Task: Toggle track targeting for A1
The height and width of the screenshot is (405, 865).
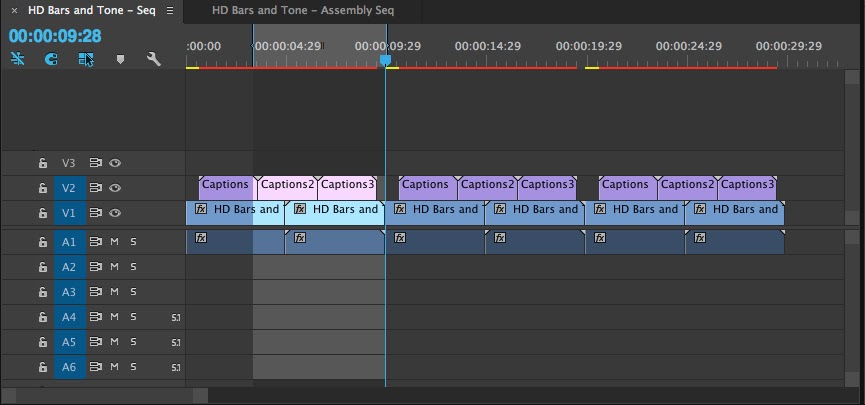Action: pos(70,242)
